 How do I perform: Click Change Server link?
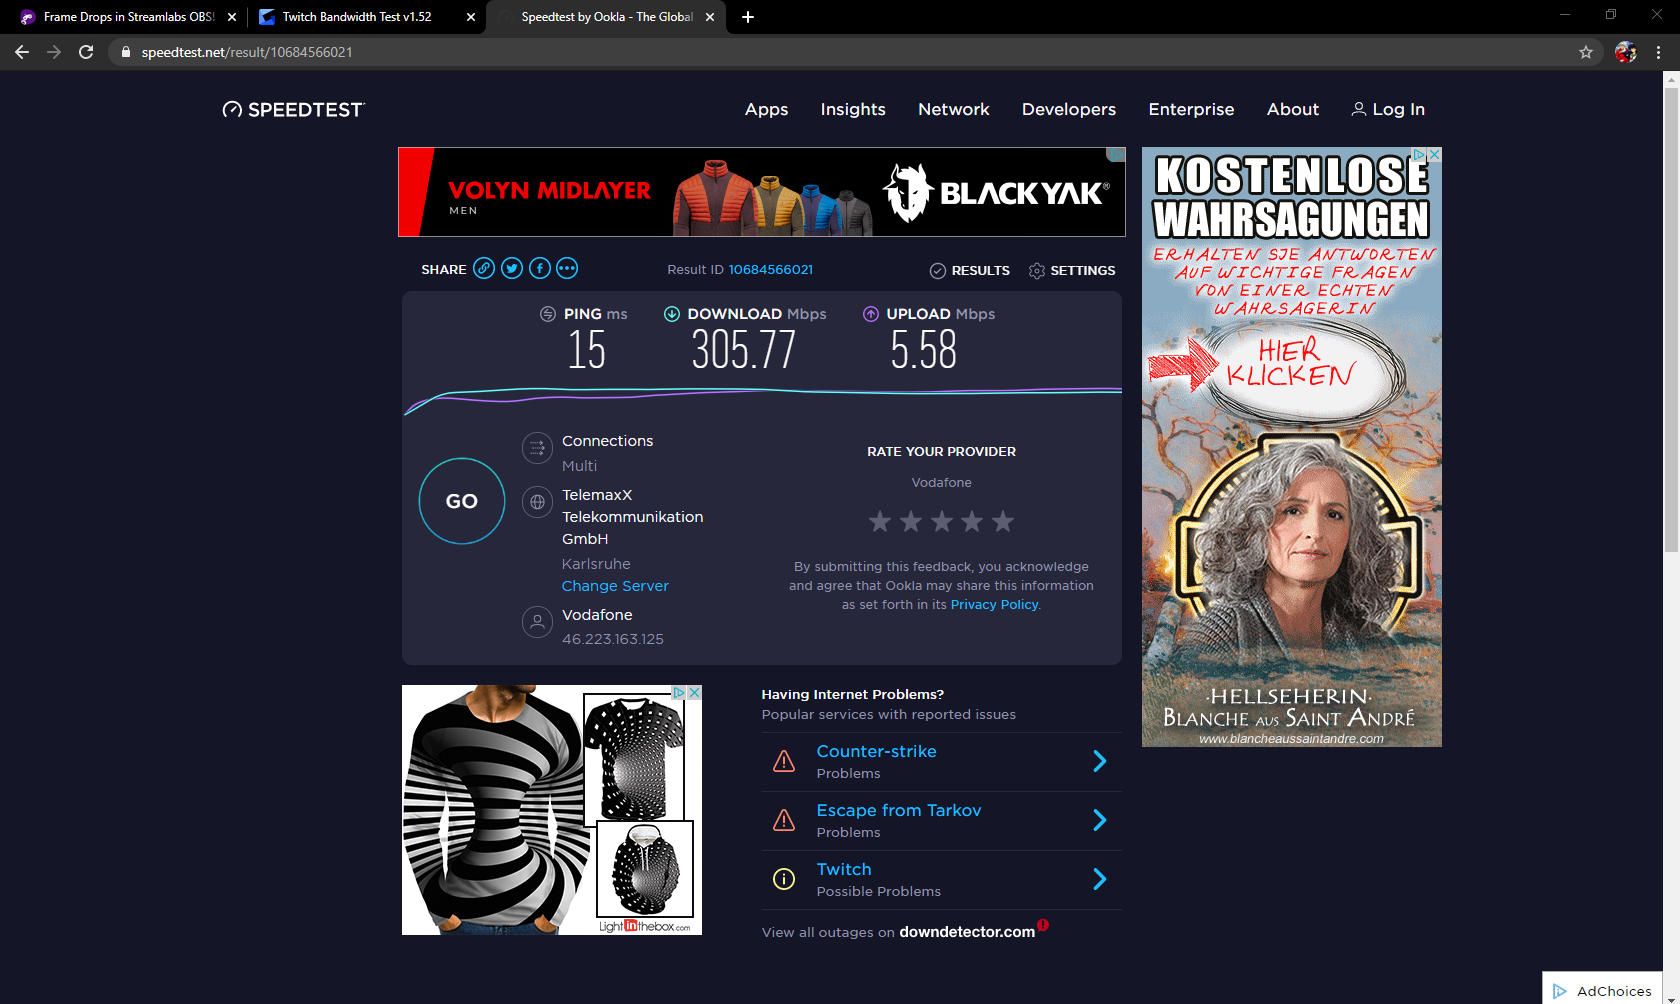(615, 586)
